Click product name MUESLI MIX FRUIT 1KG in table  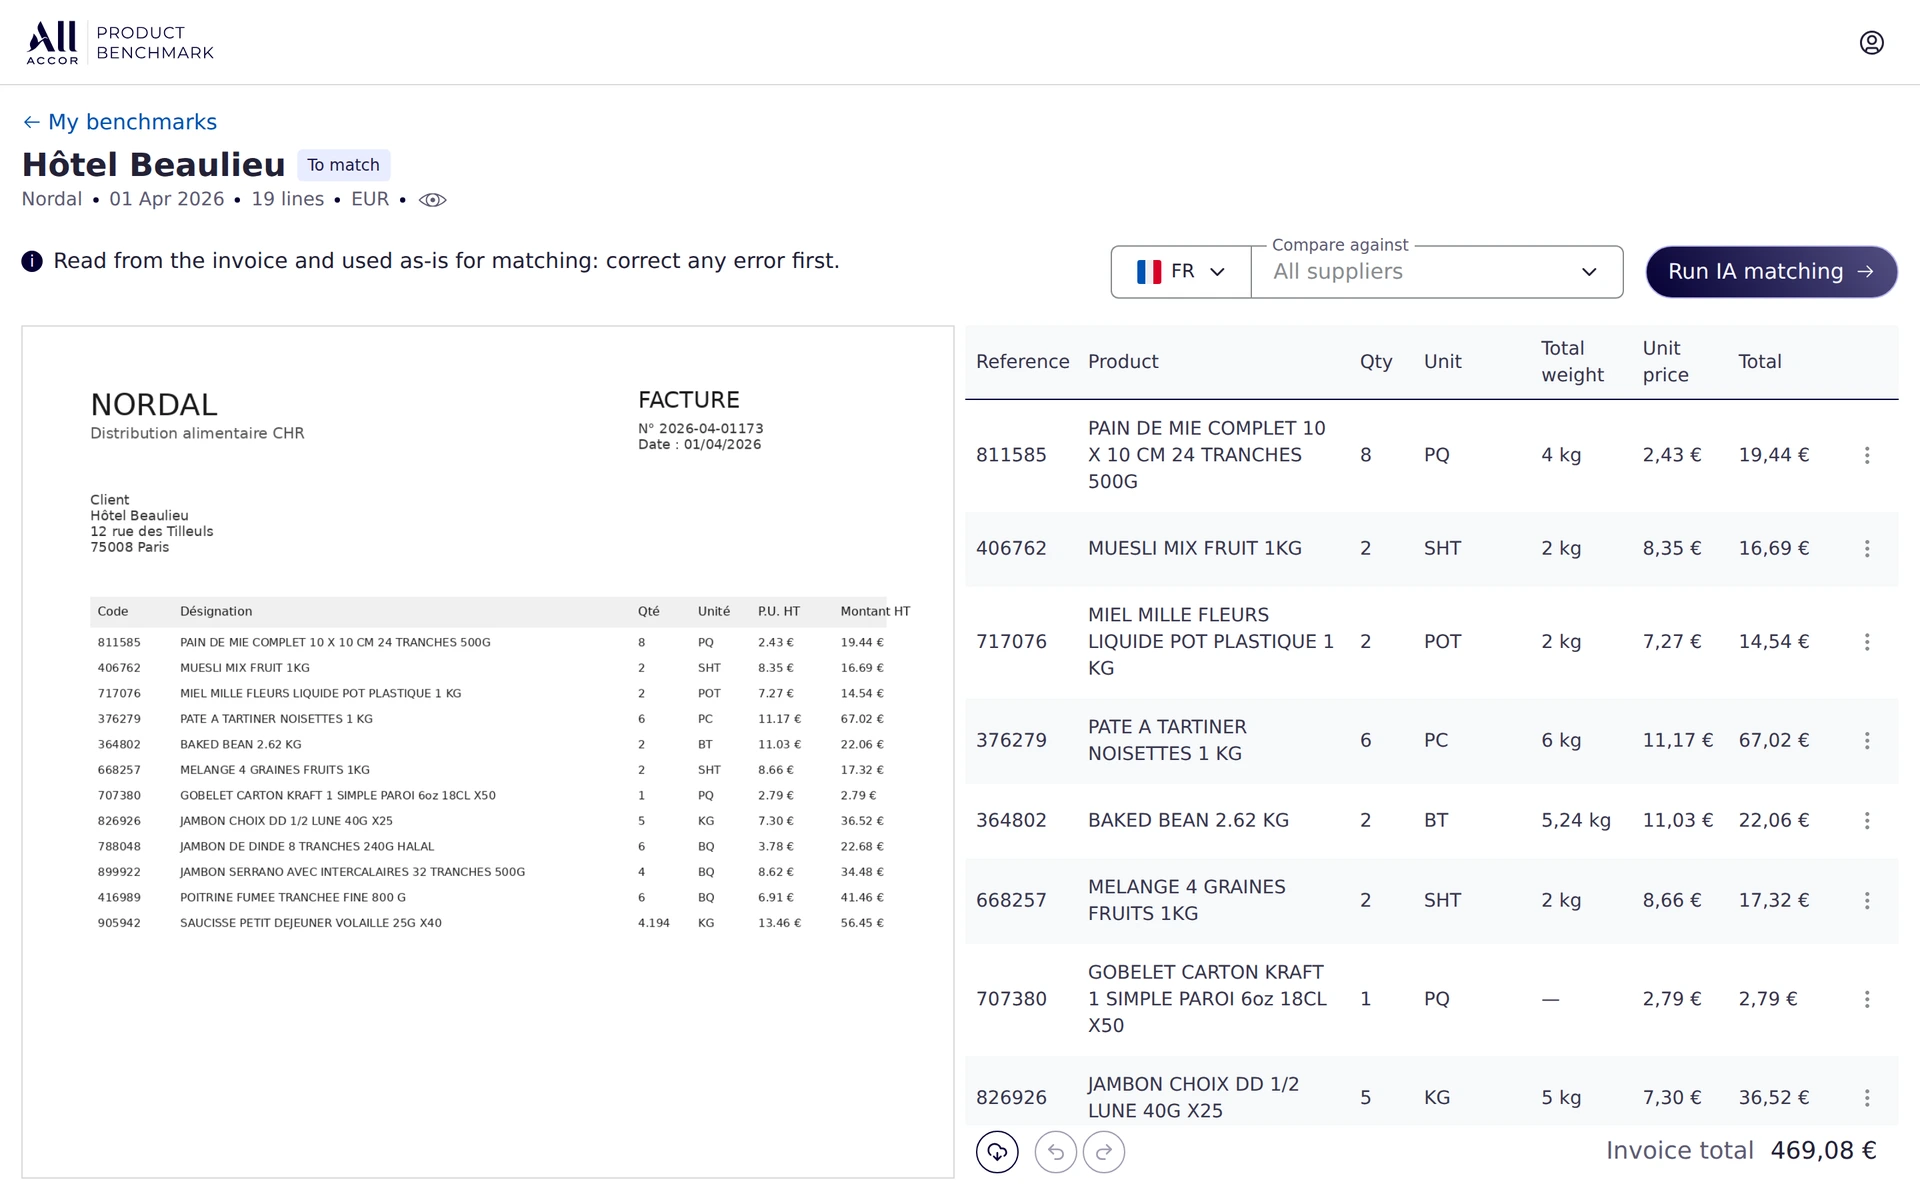click(x=1195, y=549)
